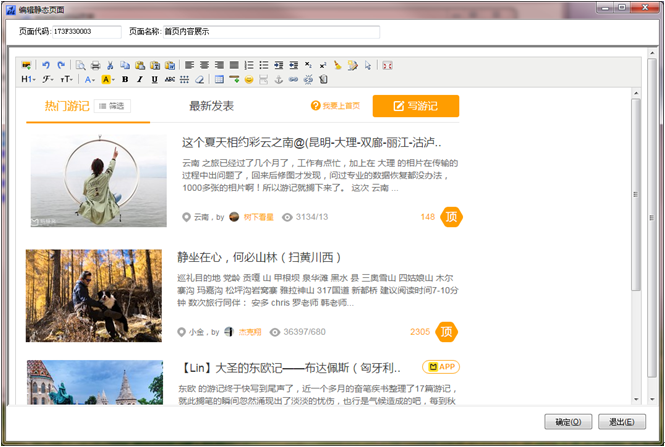Viewport: 665px width, 447px height.
Task: Paste from Word icon
Action: 170,65
